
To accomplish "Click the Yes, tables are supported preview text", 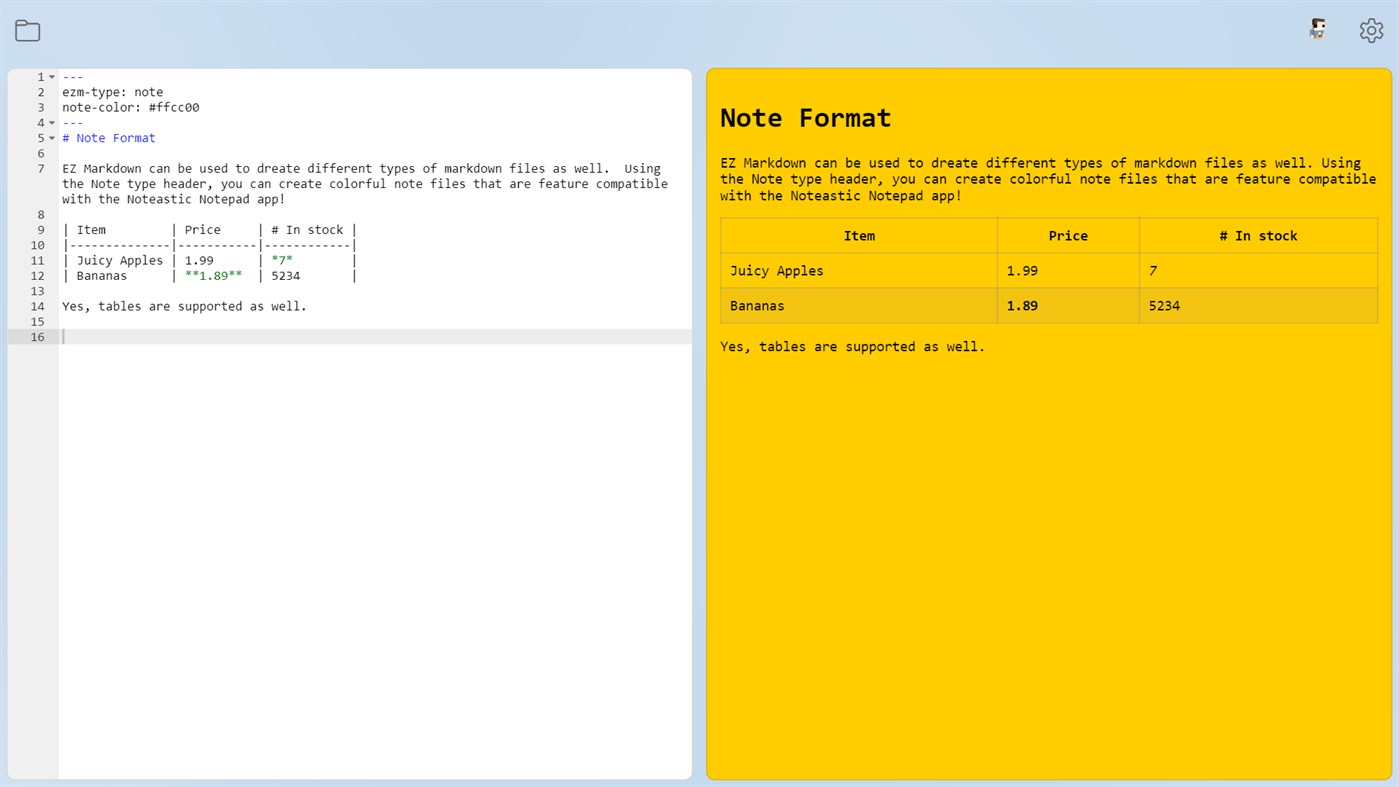I will click(x=851, y=346).
